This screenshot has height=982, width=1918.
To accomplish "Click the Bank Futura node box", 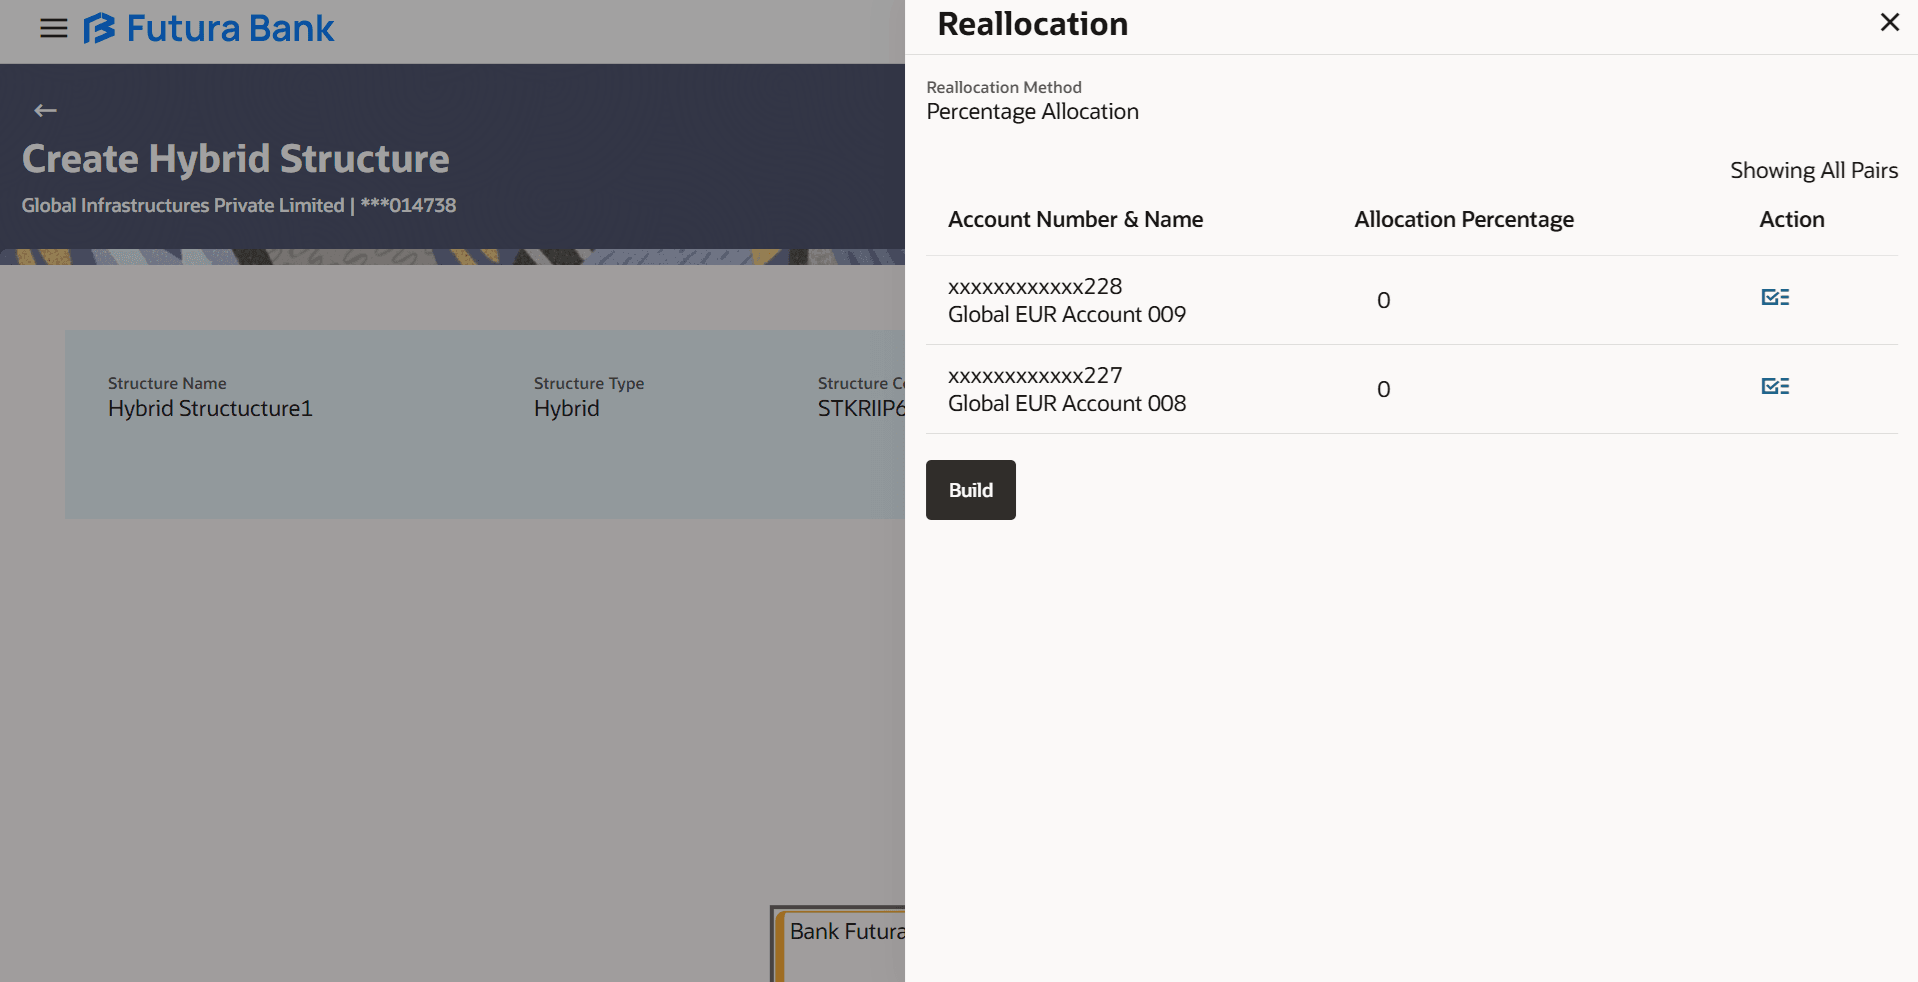I will coord(839,943).
